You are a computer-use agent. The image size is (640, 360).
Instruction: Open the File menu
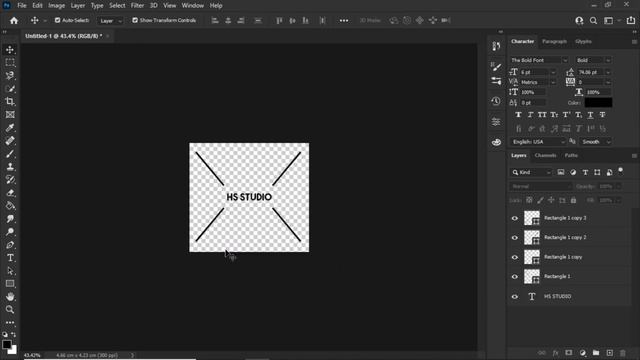(x=22, y=5)
